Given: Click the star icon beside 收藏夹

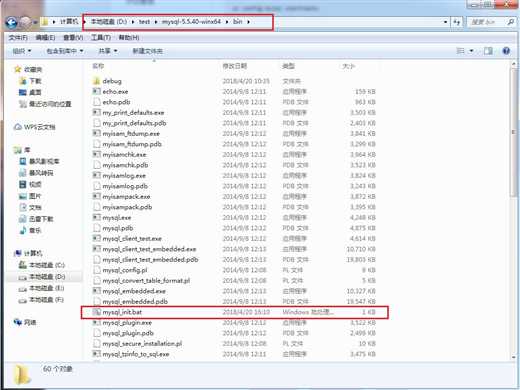Looking at the screenshot, I should [x=18, y=69].
